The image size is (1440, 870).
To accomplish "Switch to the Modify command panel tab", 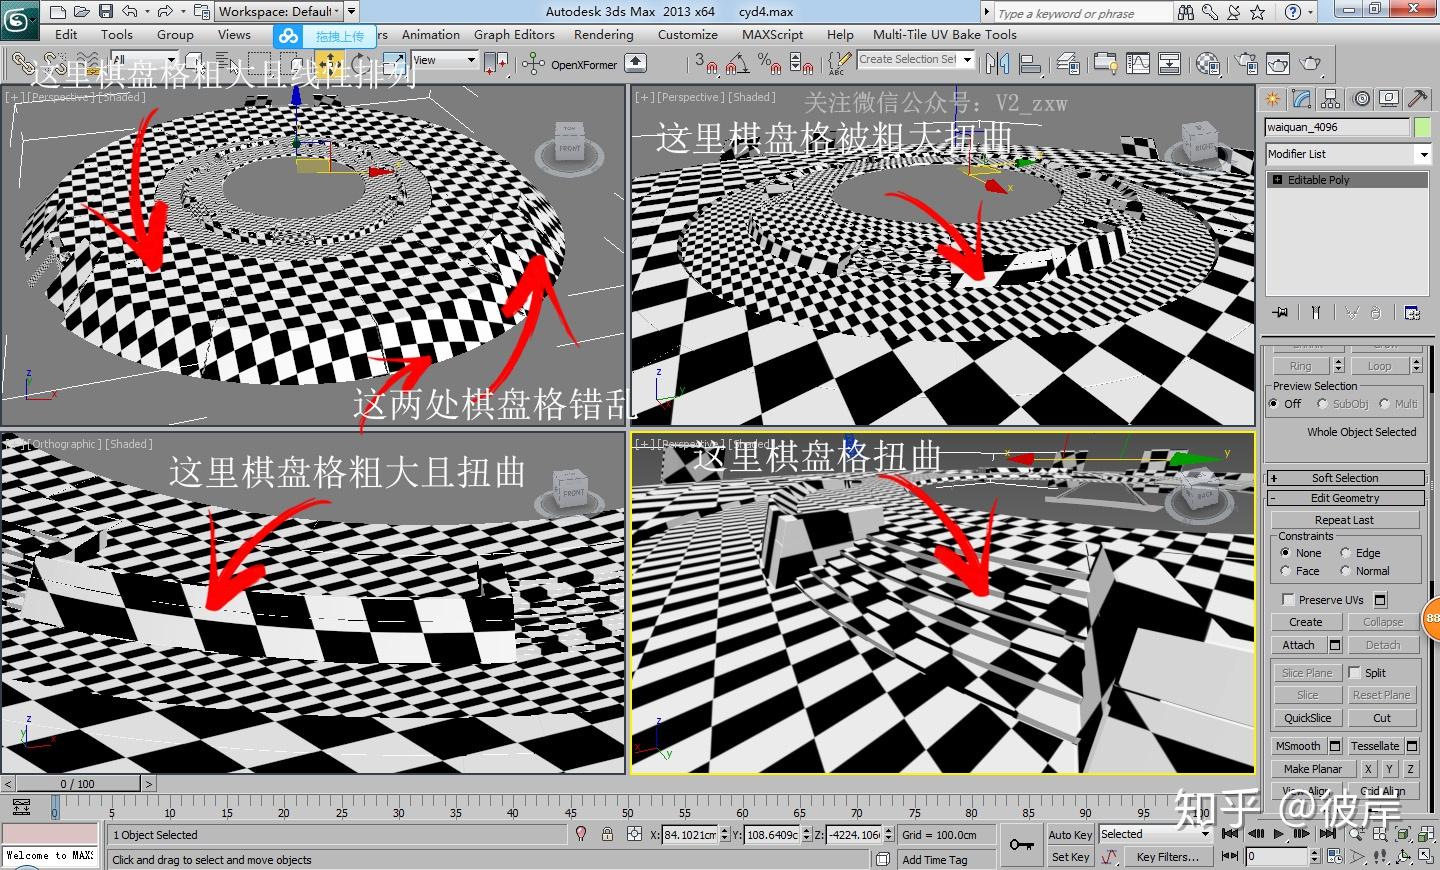I will [x=1301, y=99].
